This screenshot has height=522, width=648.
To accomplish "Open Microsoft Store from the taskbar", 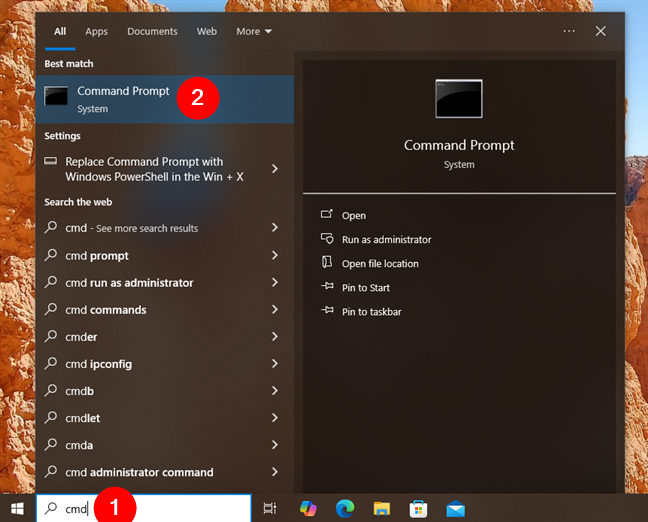I will [x=418, y=509].
